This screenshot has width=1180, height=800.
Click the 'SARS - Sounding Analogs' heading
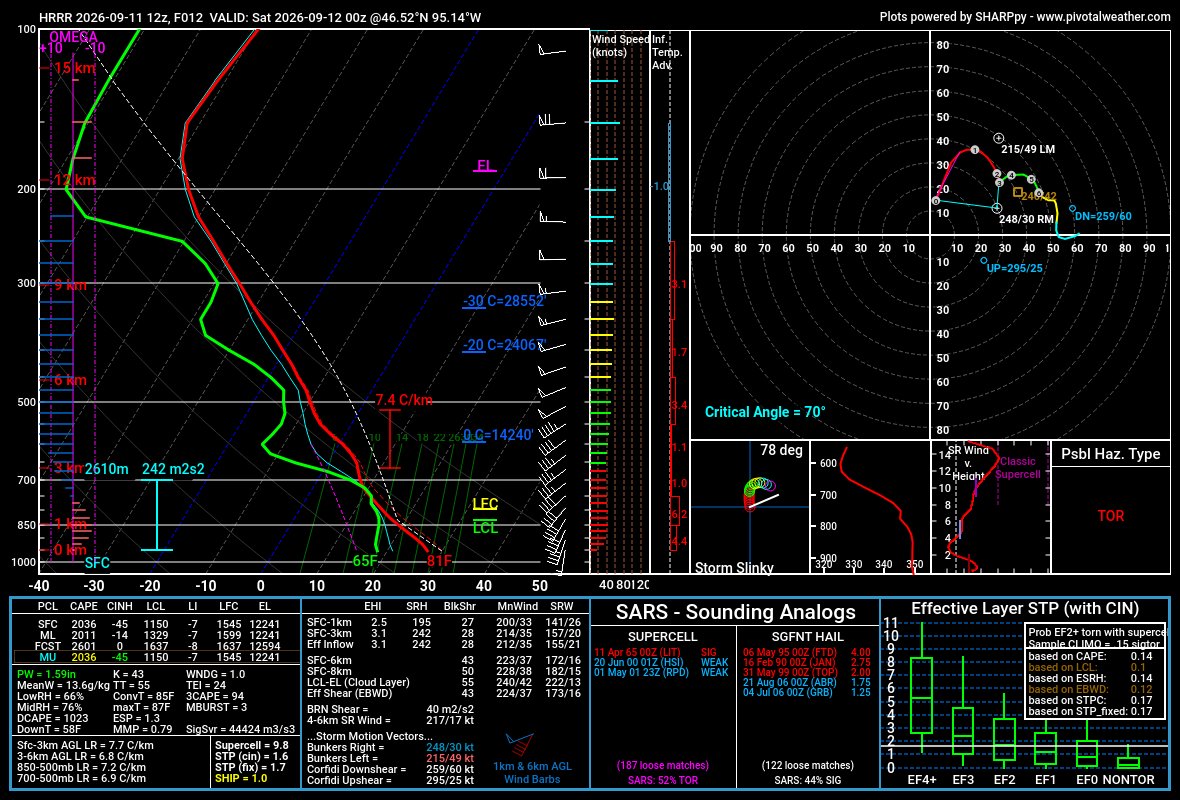pos(735,612)
